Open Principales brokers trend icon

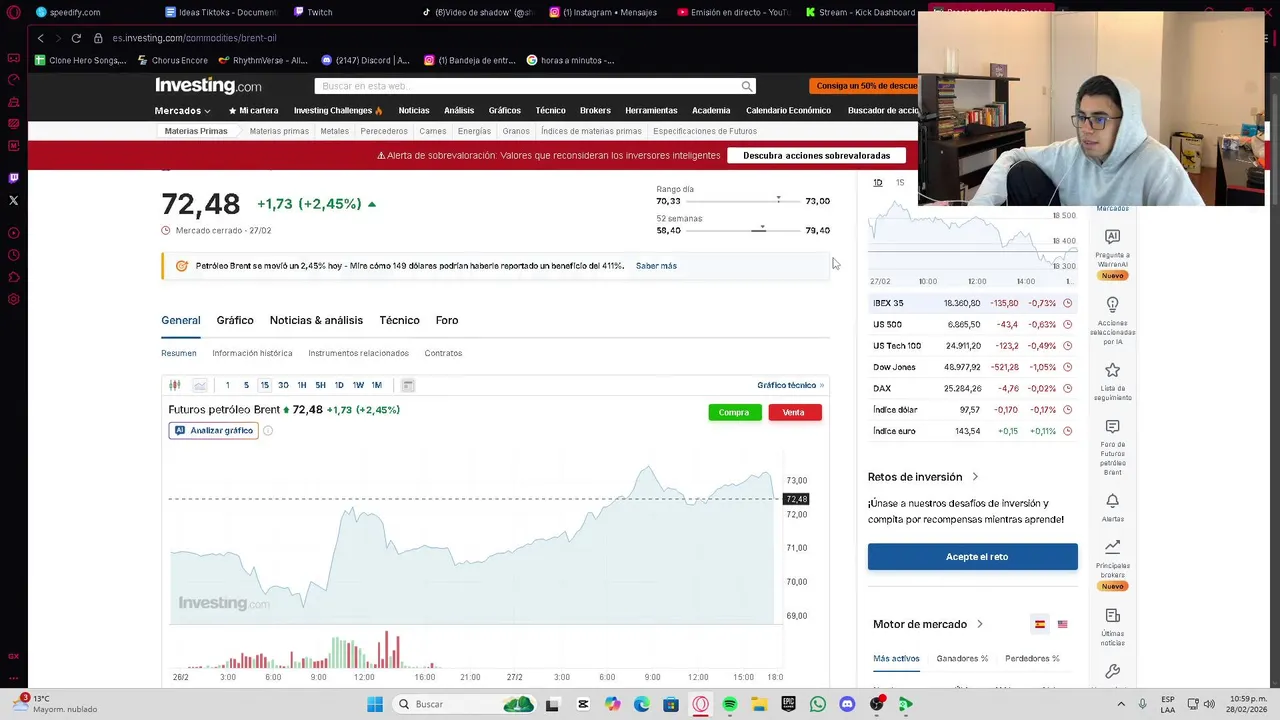click(1112, 547)
